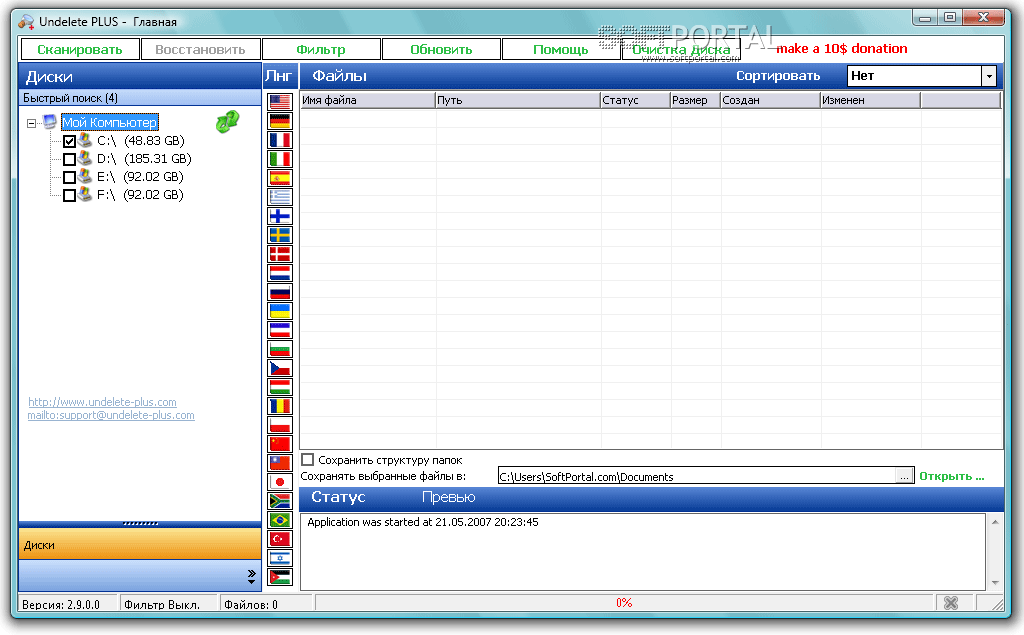Select the Spanish flag language
The height and width of the screenshot is (635, 1024).
280,178
